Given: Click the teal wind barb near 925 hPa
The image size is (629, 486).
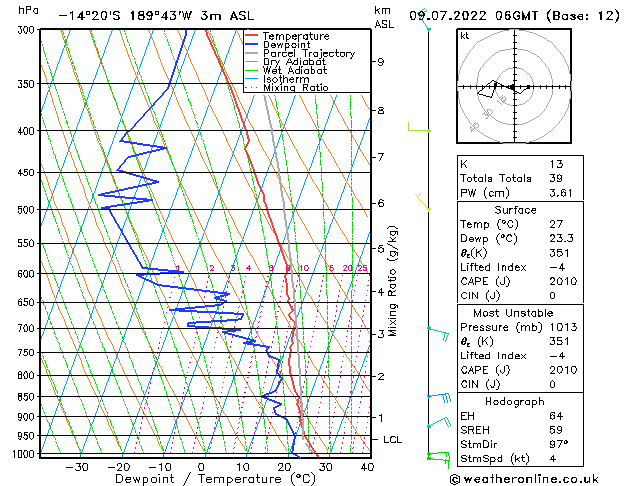Looking at the screenshot, I should pos(439,422).
